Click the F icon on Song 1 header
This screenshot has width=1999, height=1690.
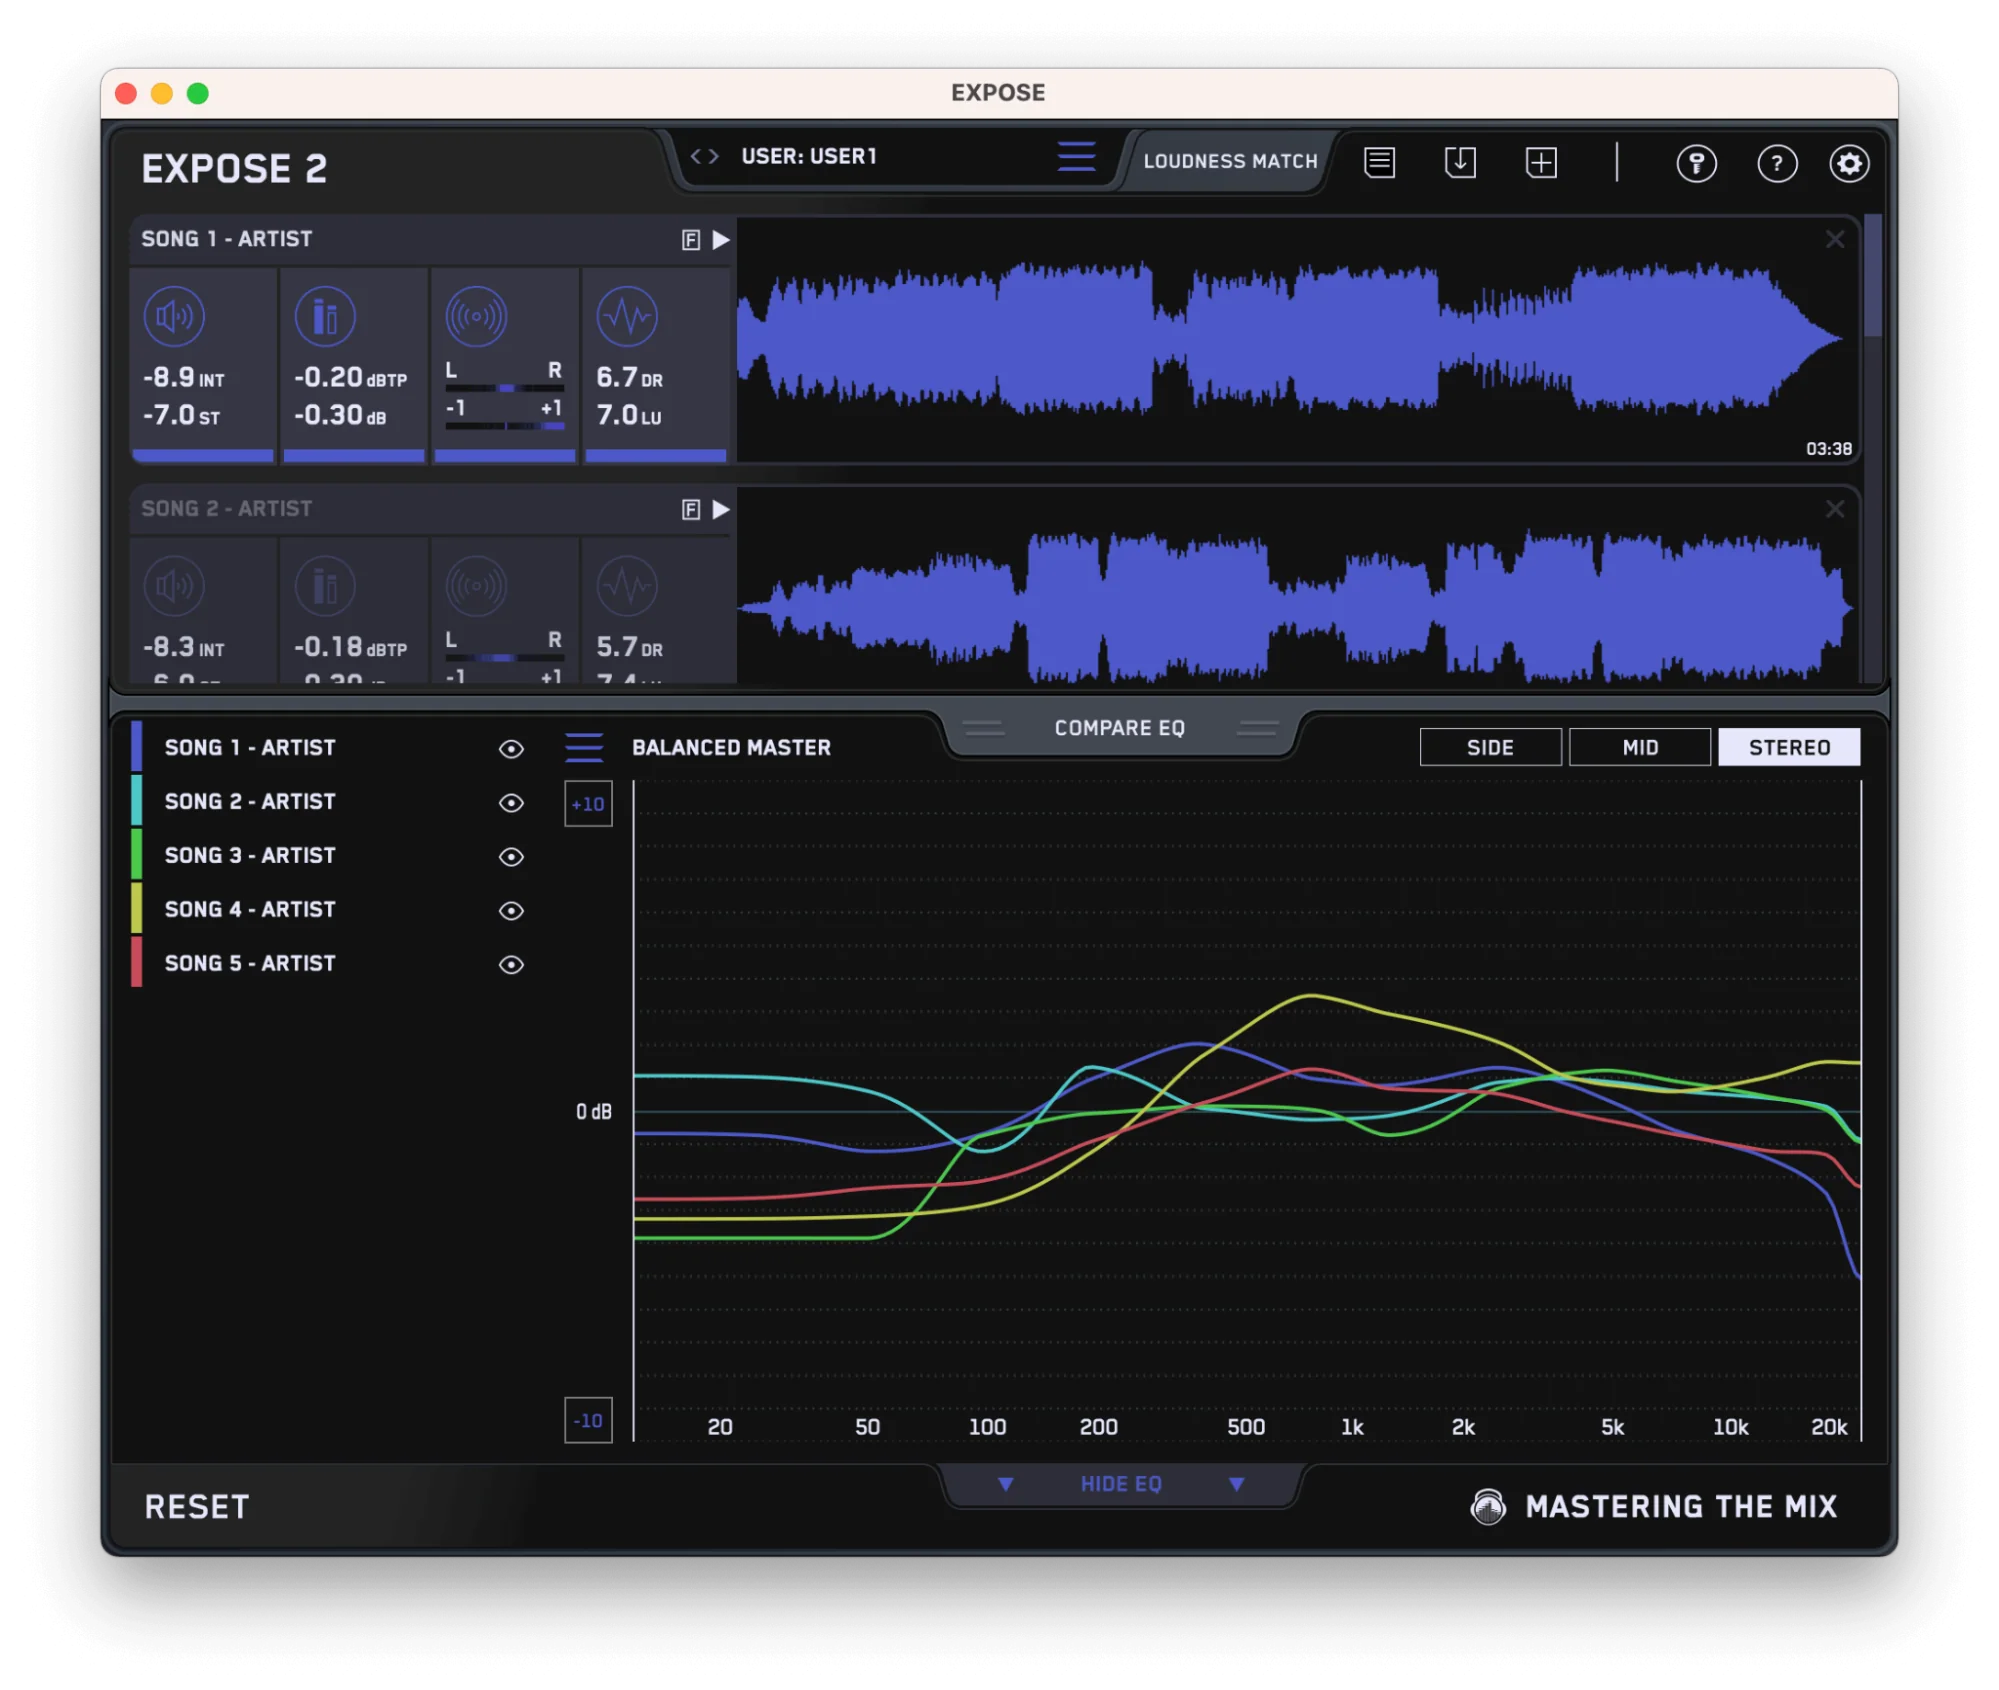pyautogui.click(x=691, y=240)
